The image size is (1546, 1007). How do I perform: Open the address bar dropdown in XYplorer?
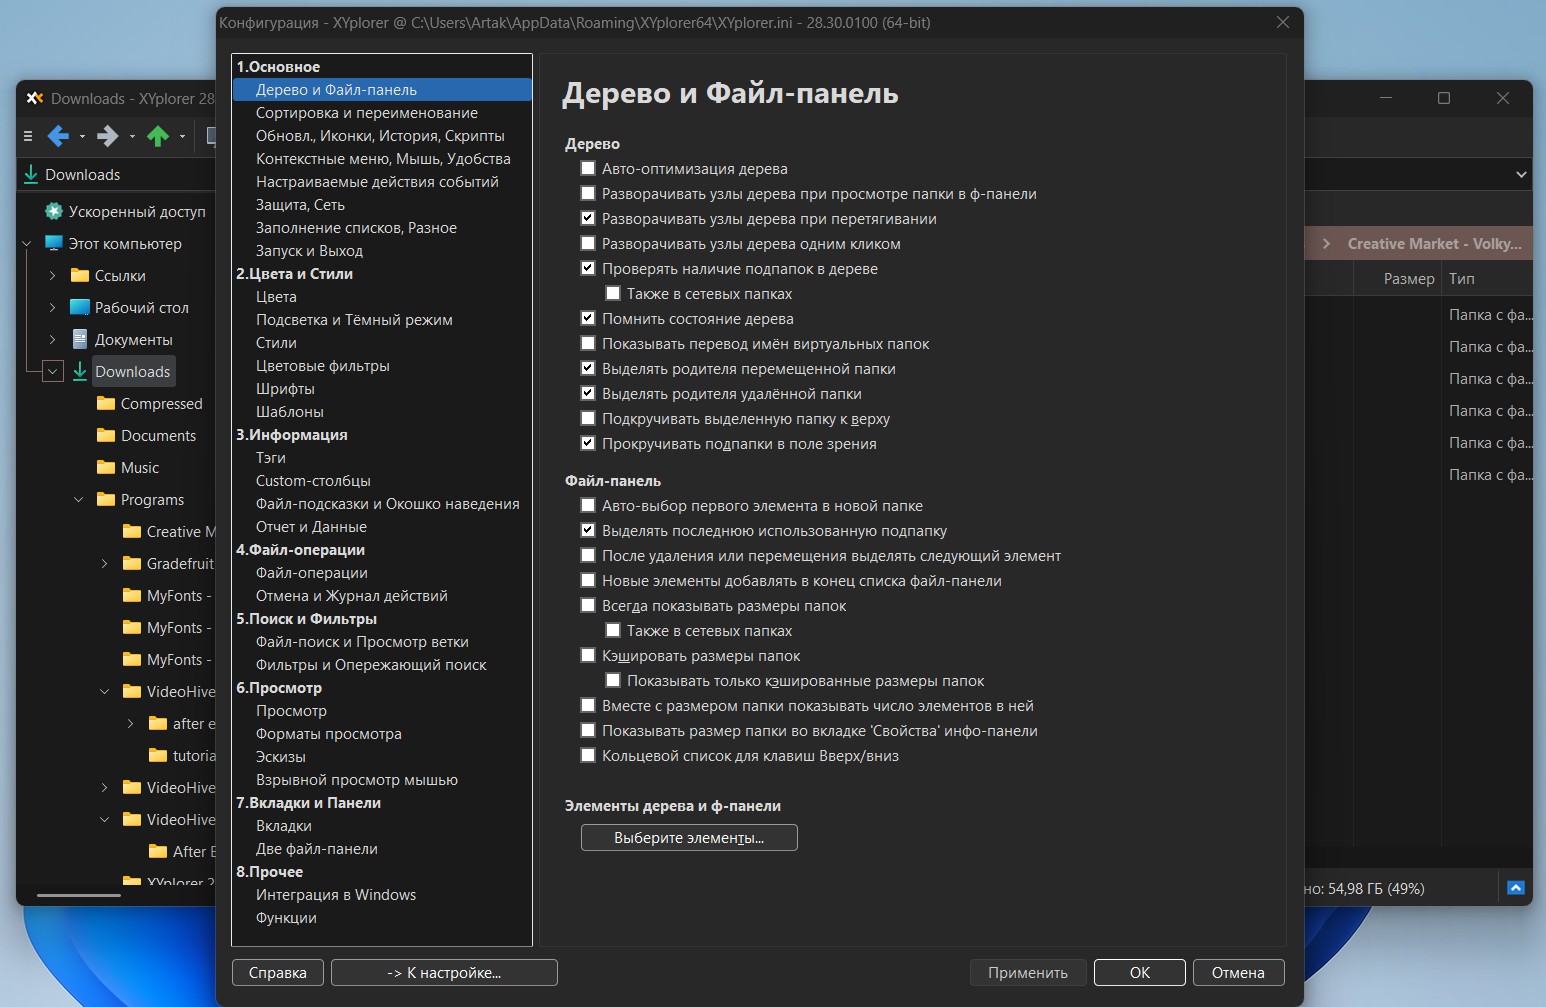[1521, 174]
